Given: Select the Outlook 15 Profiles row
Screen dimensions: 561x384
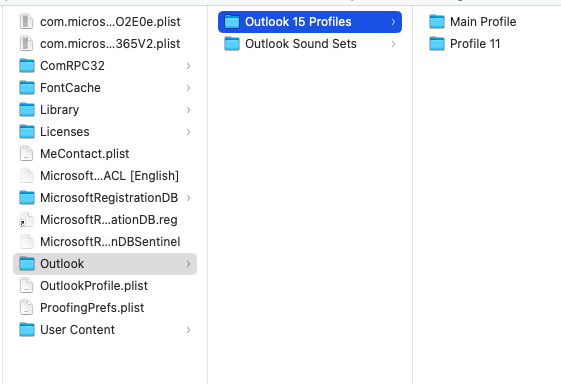Looking at the screenshot, I should (x=310, y=22).
